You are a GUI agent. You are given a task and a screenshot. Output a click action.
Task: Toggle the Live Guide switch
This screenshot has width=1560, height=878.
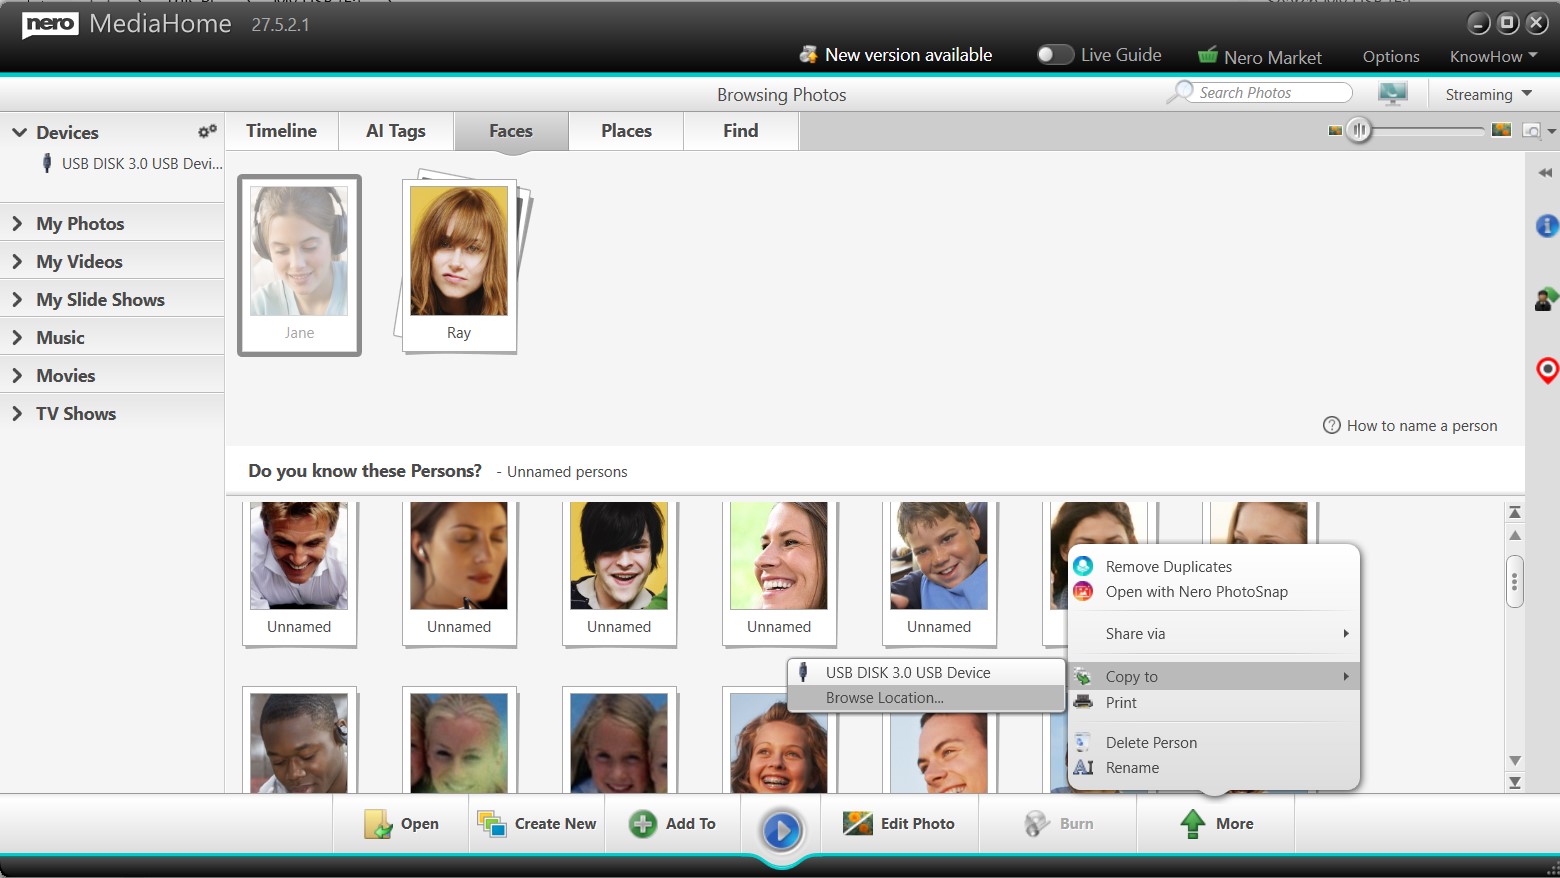tap(1054, 55)
